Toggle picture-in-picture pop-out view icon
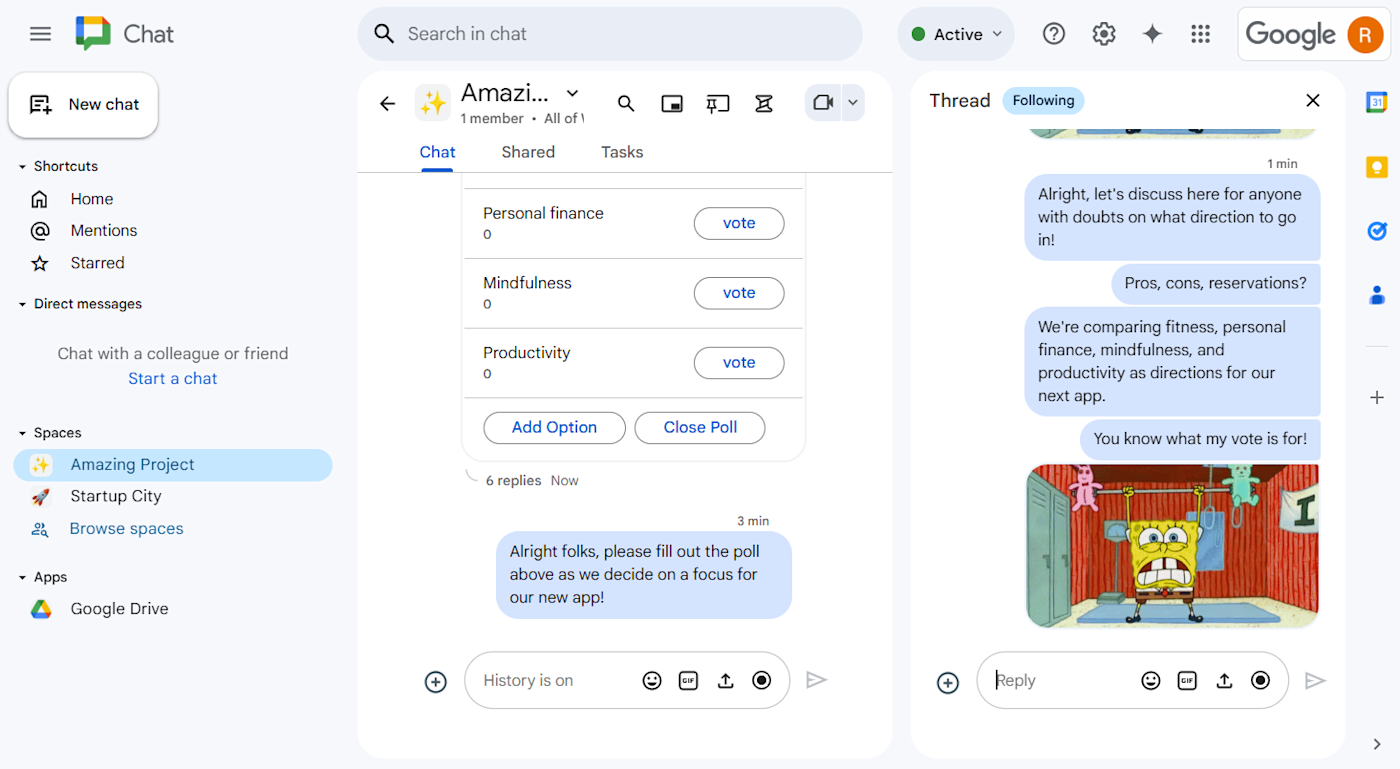Screen dimensions: 1400x769 672,103
